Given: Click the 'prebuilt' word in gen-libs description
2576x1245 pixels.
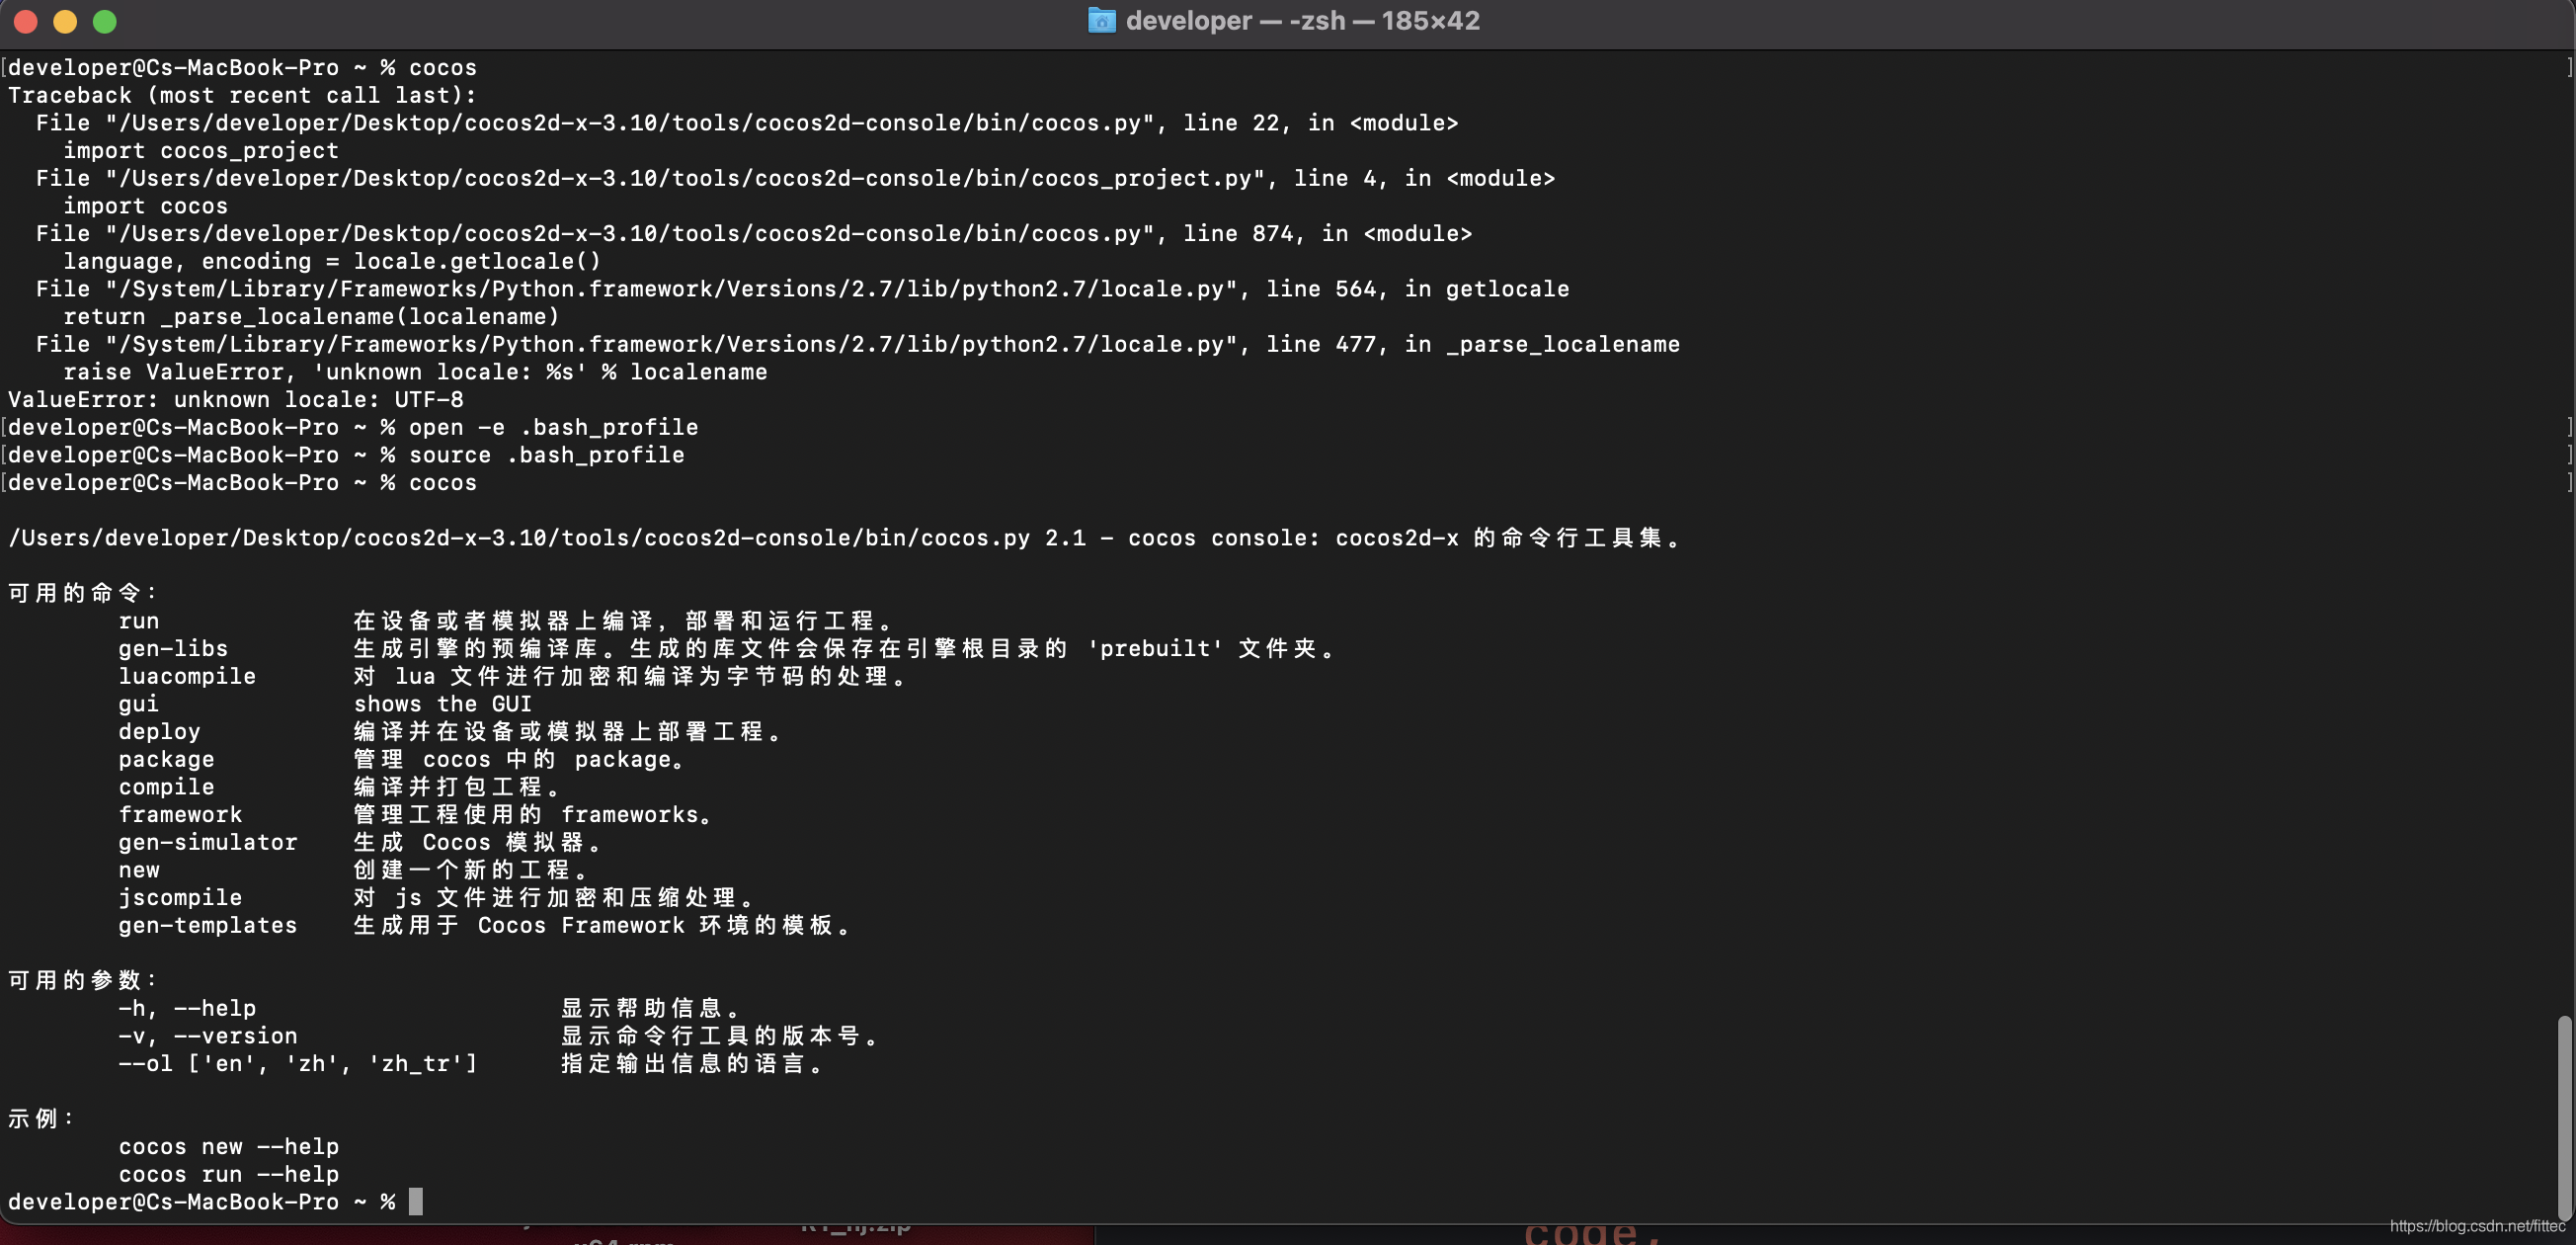Looking at the screenshot, I should click(x=1155, y=649).
